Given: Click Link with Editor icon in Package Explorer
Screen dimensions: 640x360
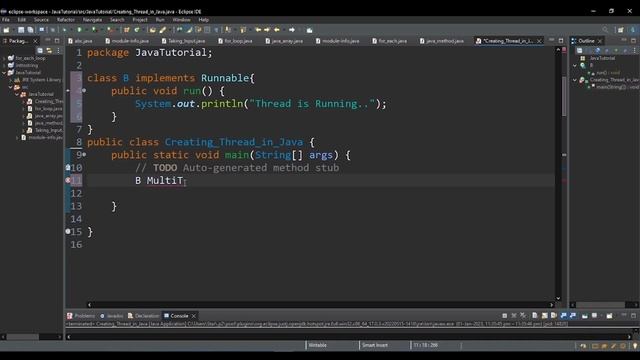Looking at the screenshot, I should (49, 51).
